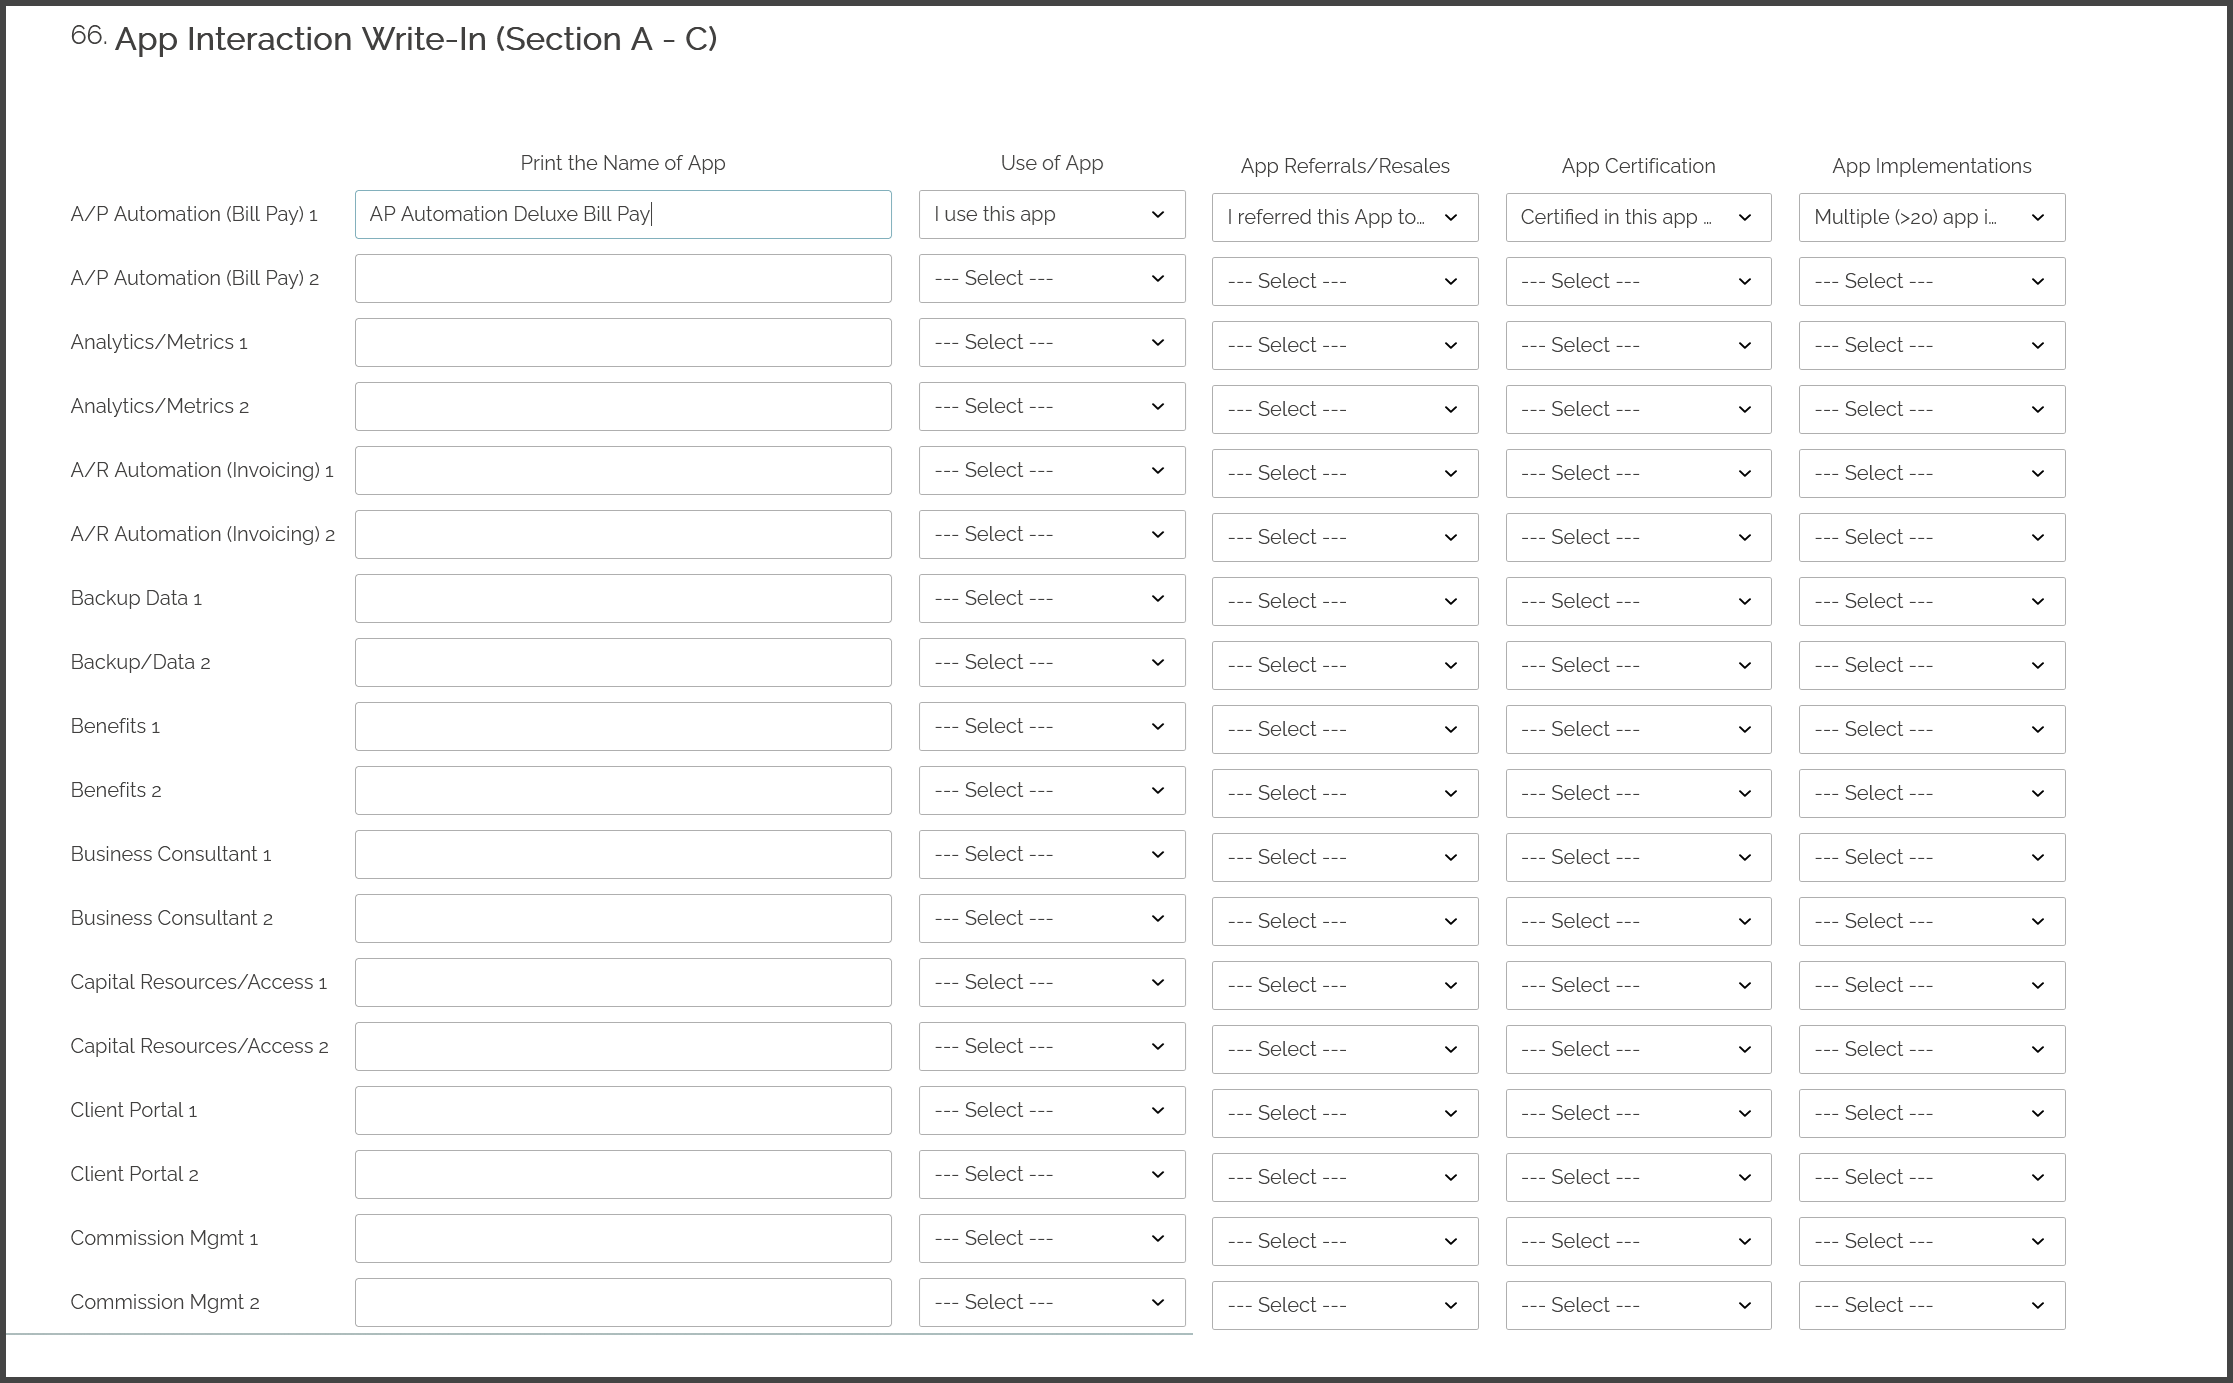Click the Analytics/Metrics 1 app name input
The width and height of the screenshot is (2233, 1383).
[622, 342]
